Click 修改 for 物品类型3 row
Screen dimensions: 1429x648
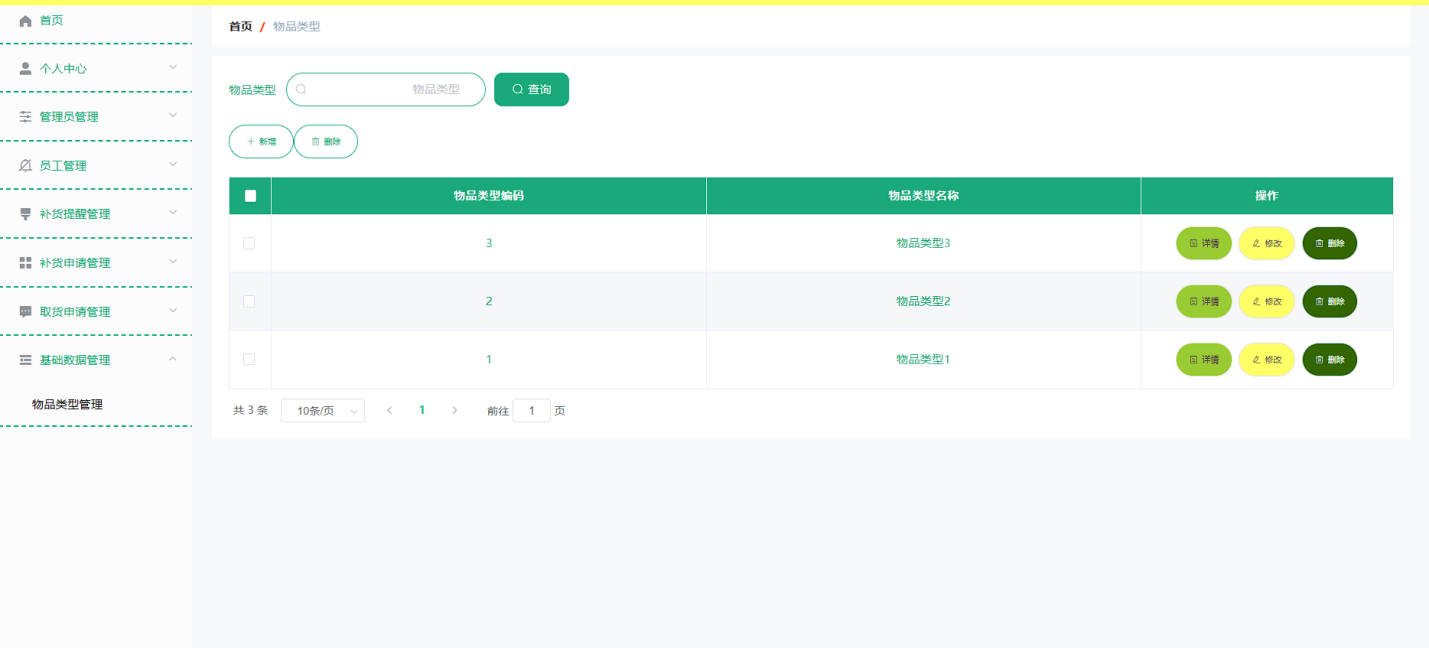pyautogui.click(x=1267, y=243)
